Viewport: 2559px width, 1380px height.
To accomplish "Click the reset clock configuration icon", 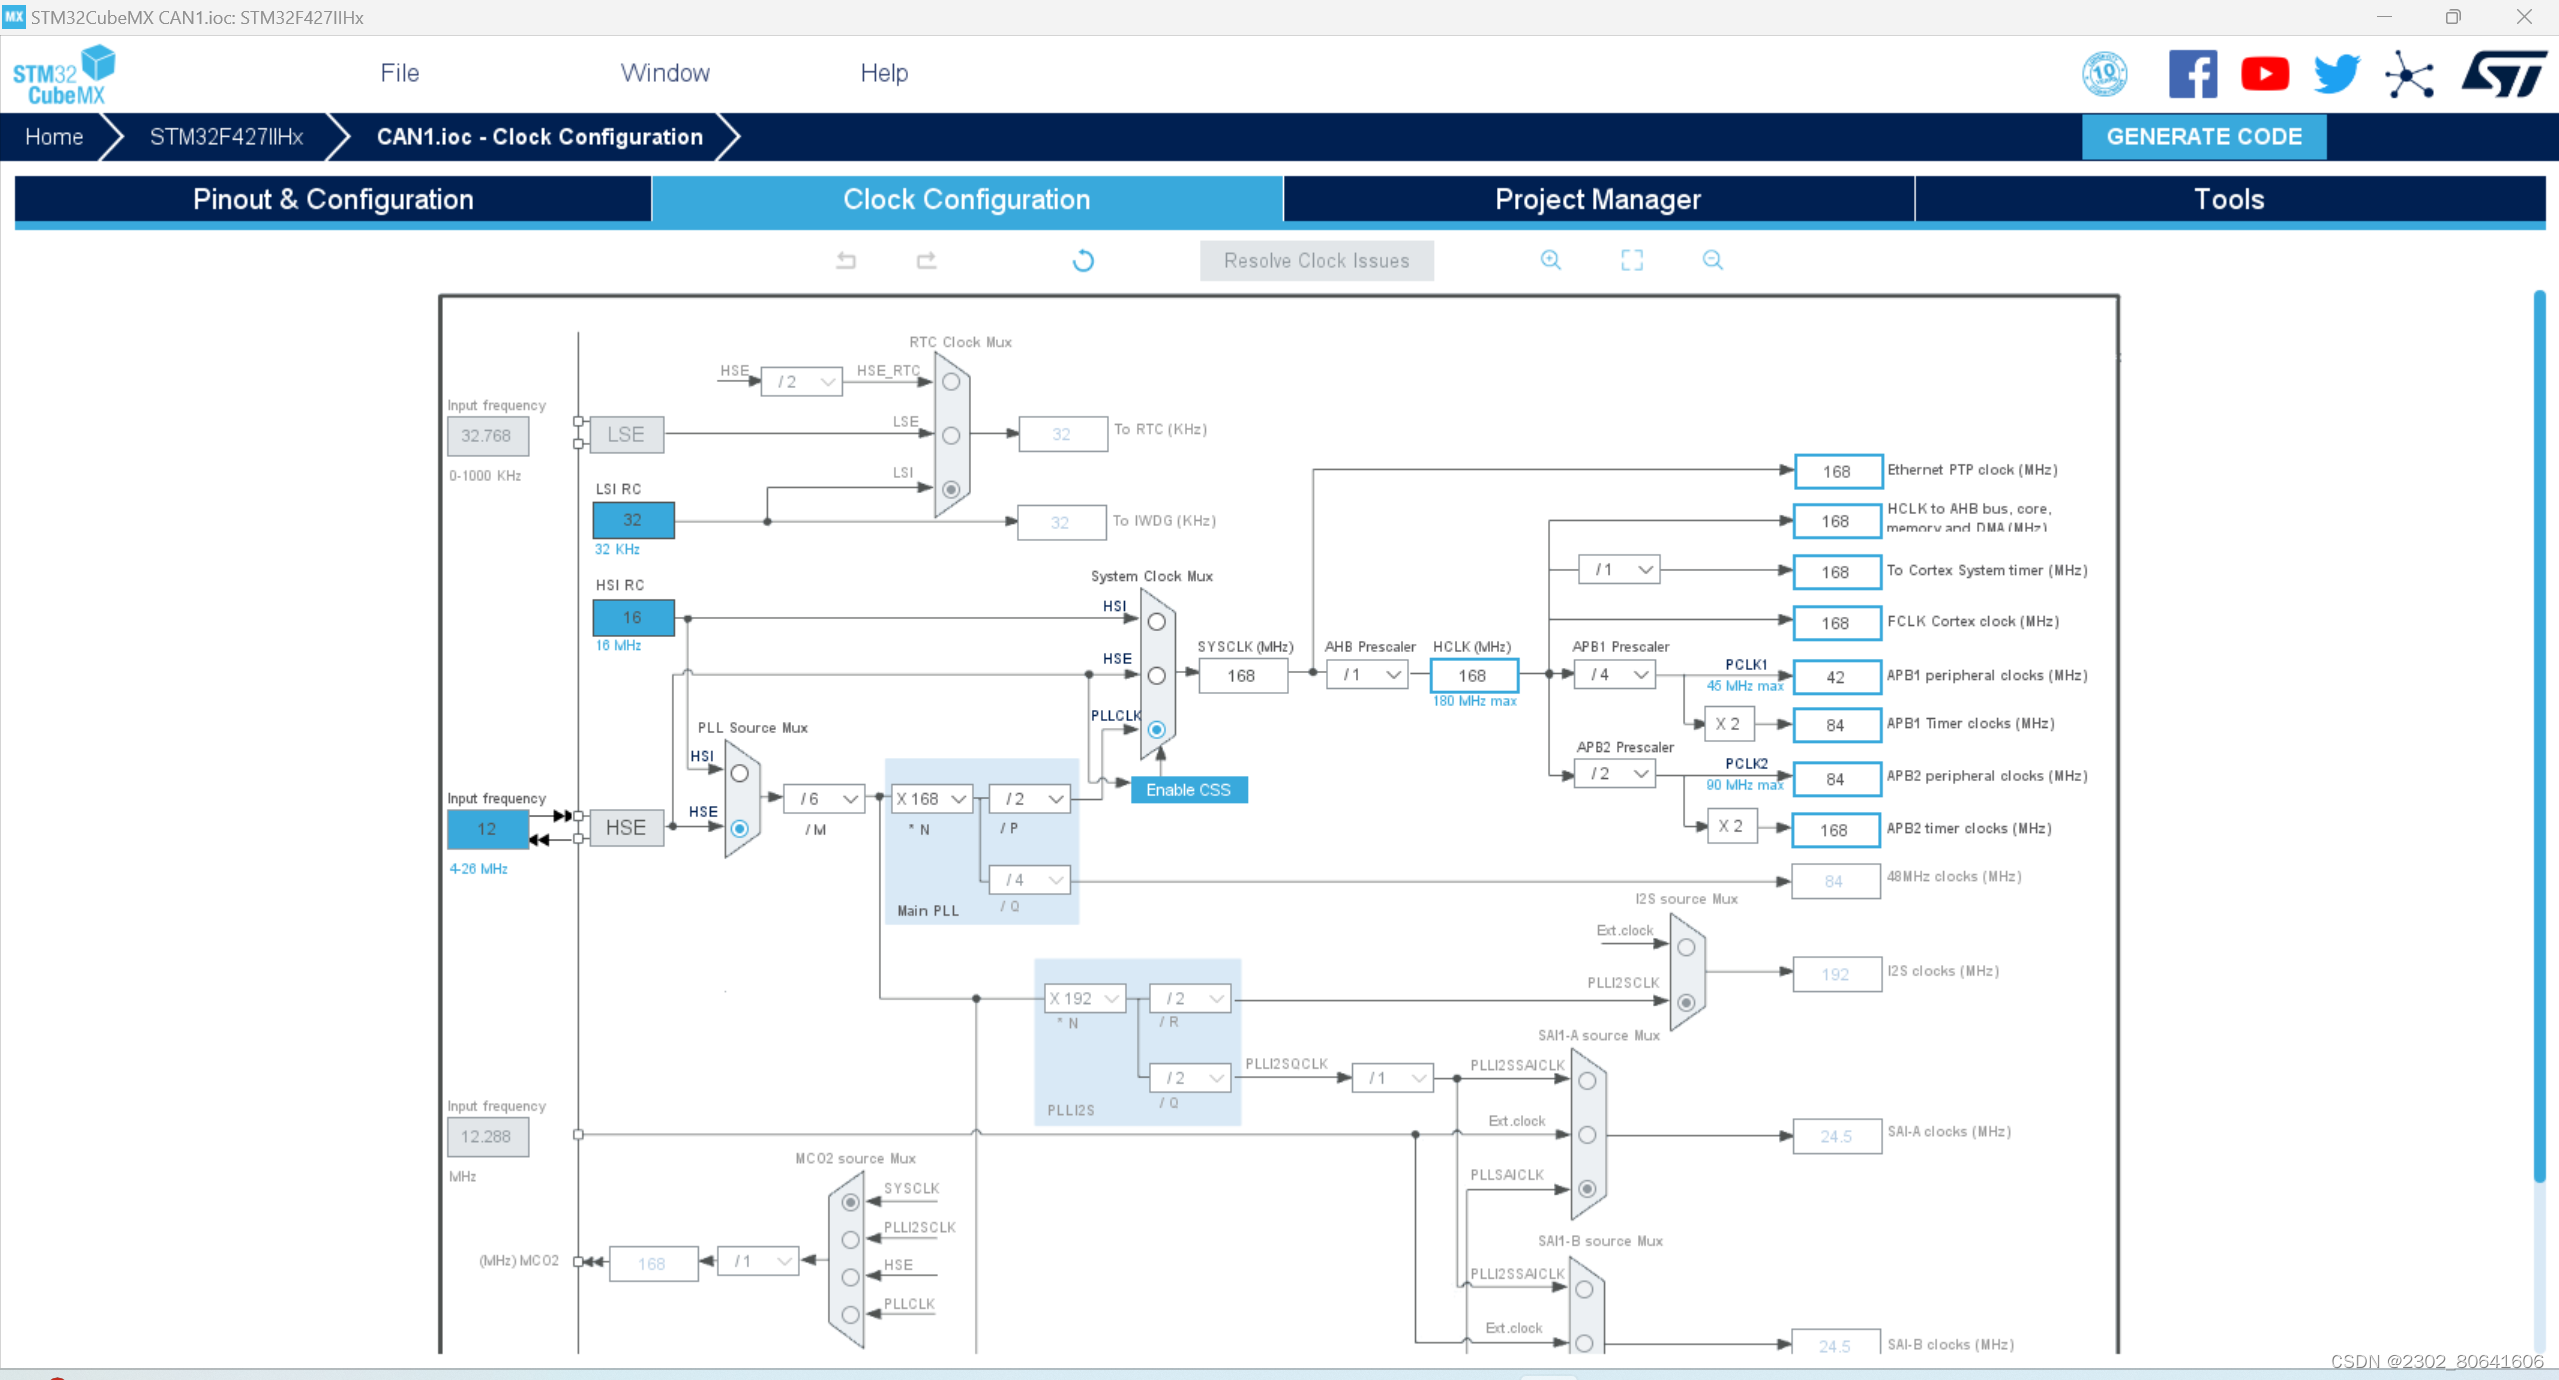I will [x=1083, y=261].
